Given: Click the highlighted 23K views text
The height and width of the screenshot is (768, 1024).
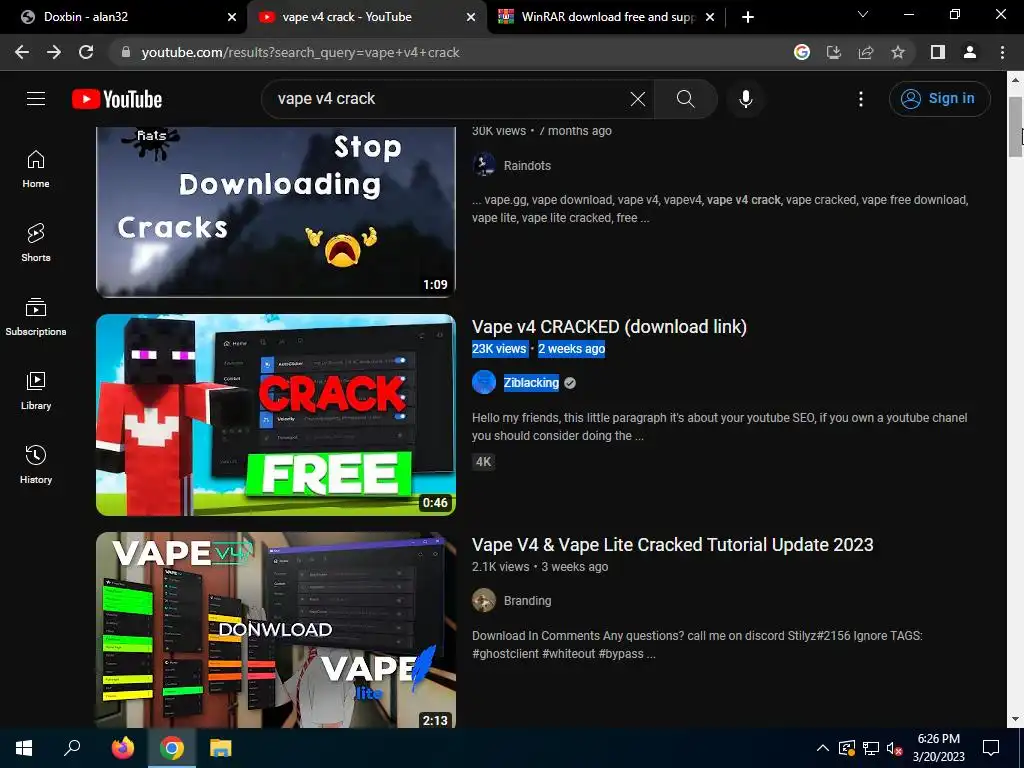Looking at the screenshot, I should pyautogui.click(x=500, y=349).
